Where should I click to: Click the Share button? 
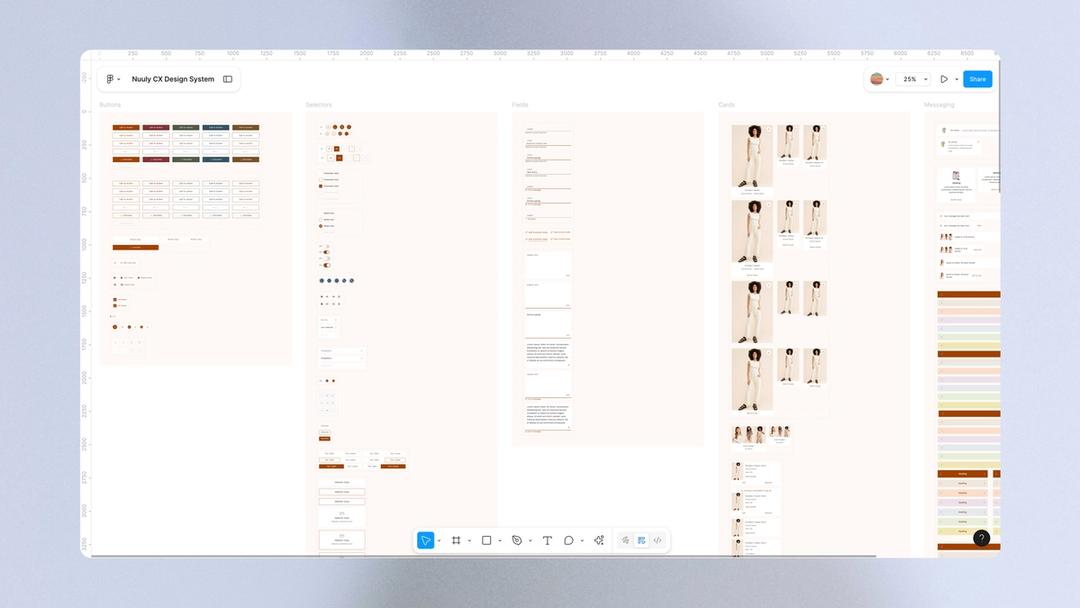click(977, 78)
